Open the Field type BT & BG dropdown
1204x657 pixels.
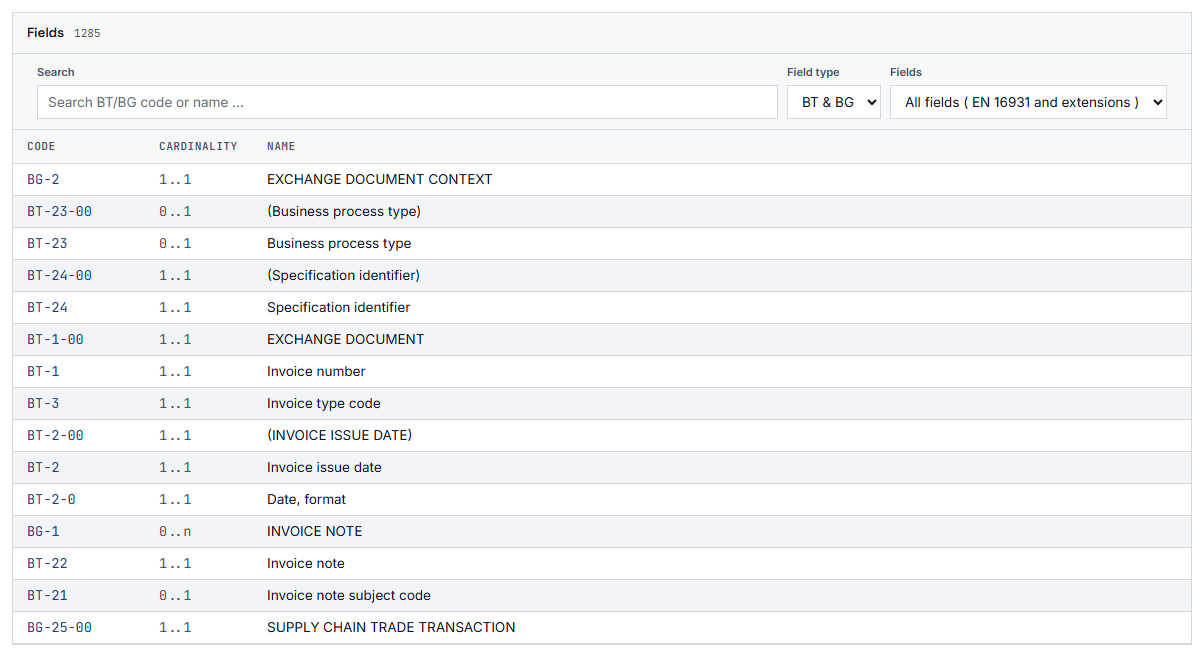(834, 102)
